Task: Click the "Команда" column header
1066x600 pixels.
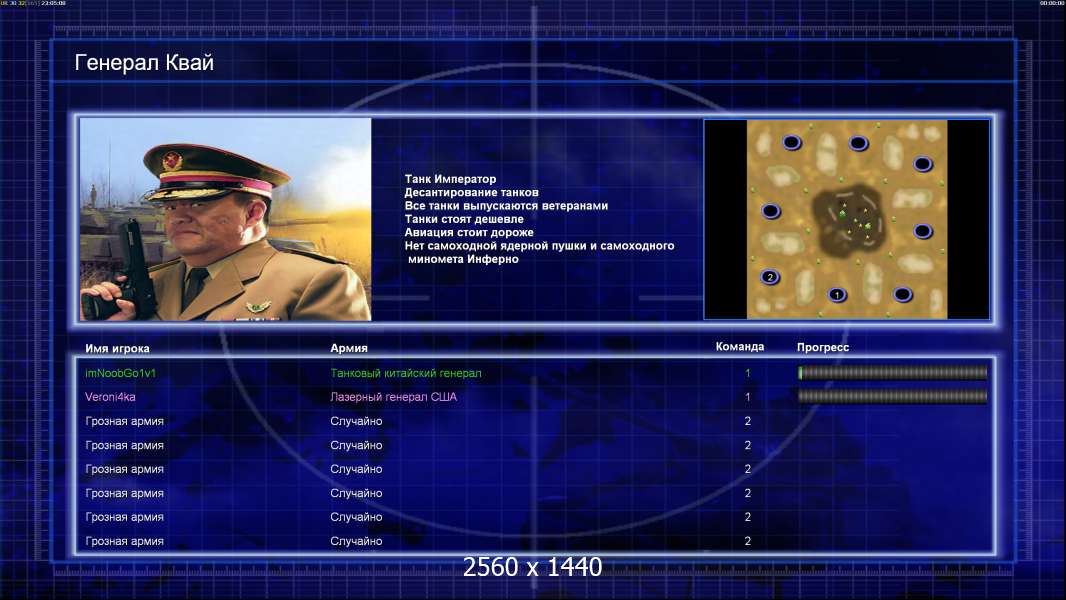Action: (x=740, y=347)
